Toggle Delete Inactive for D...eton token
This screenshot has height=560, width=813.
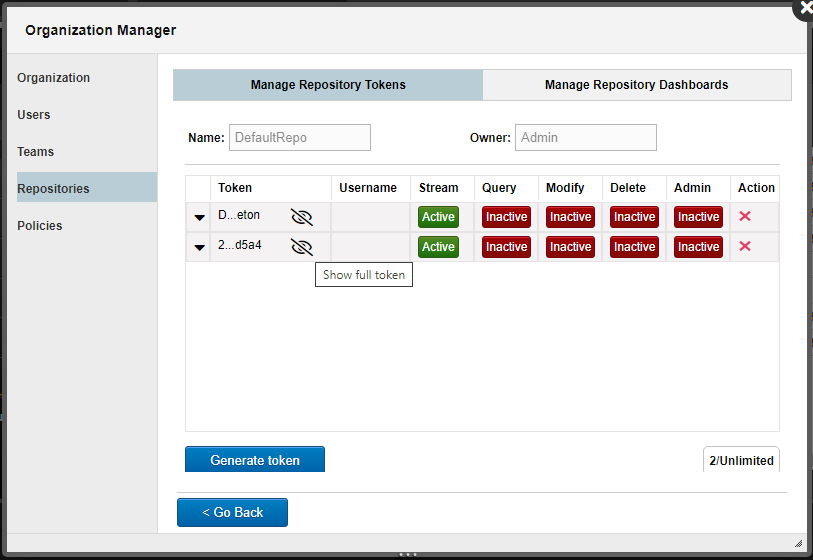(x=634, y=217)
